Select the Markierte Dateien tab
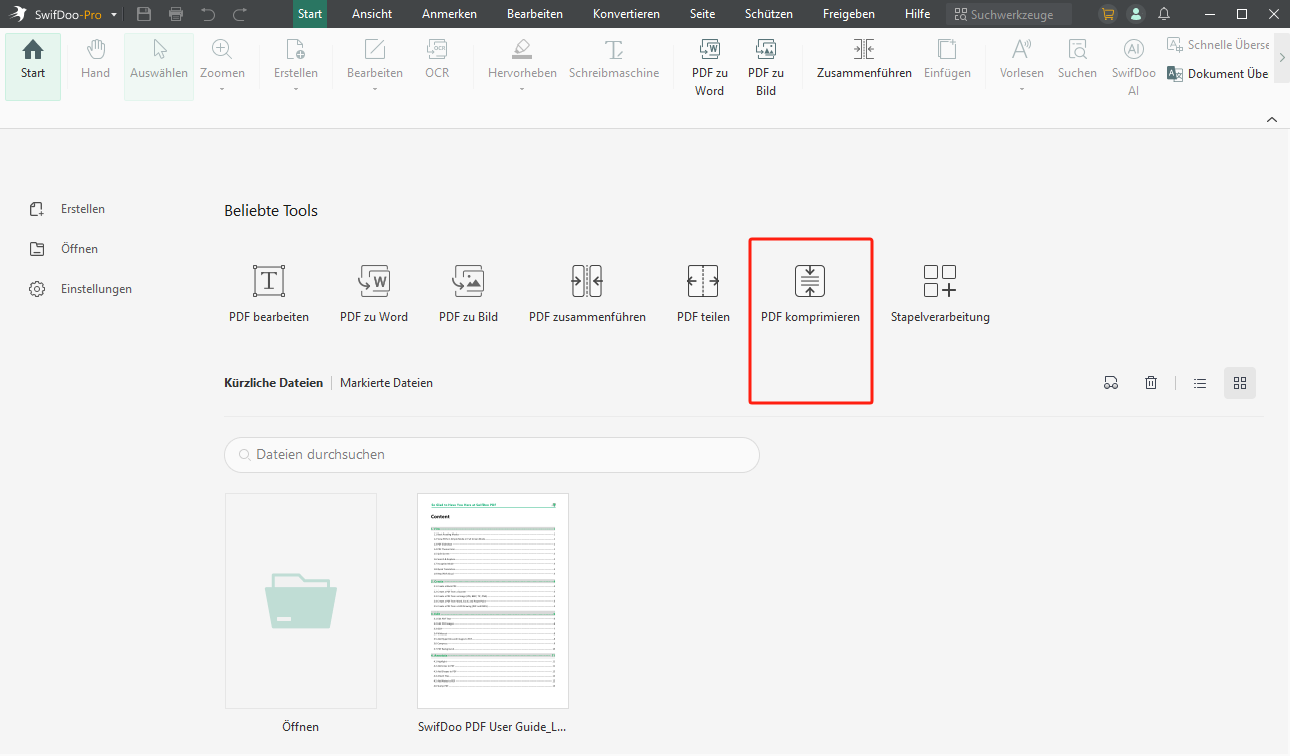 click(386, 383)
